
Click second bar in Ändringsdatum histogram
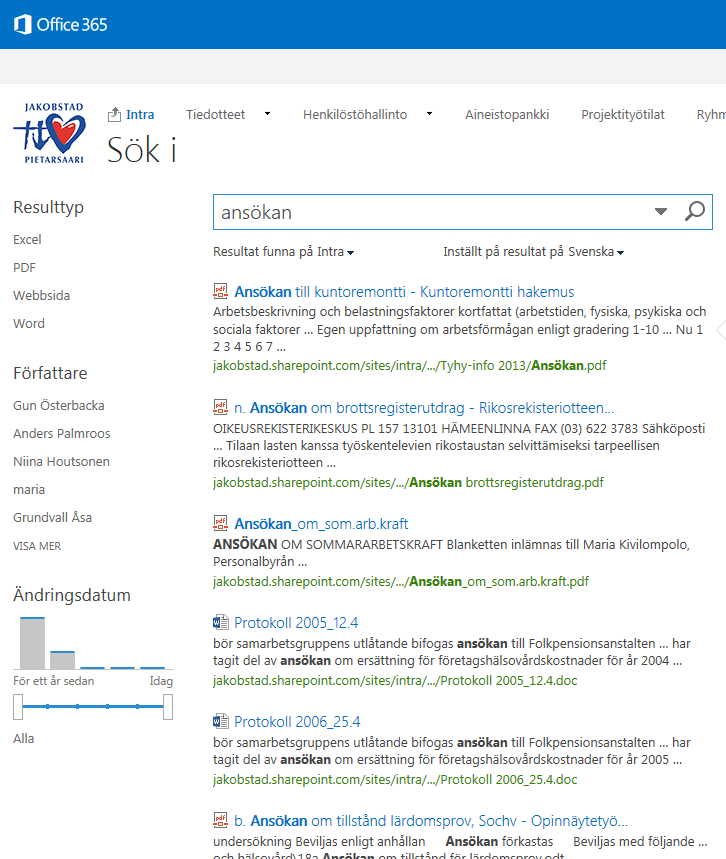(x=62, y=660)
